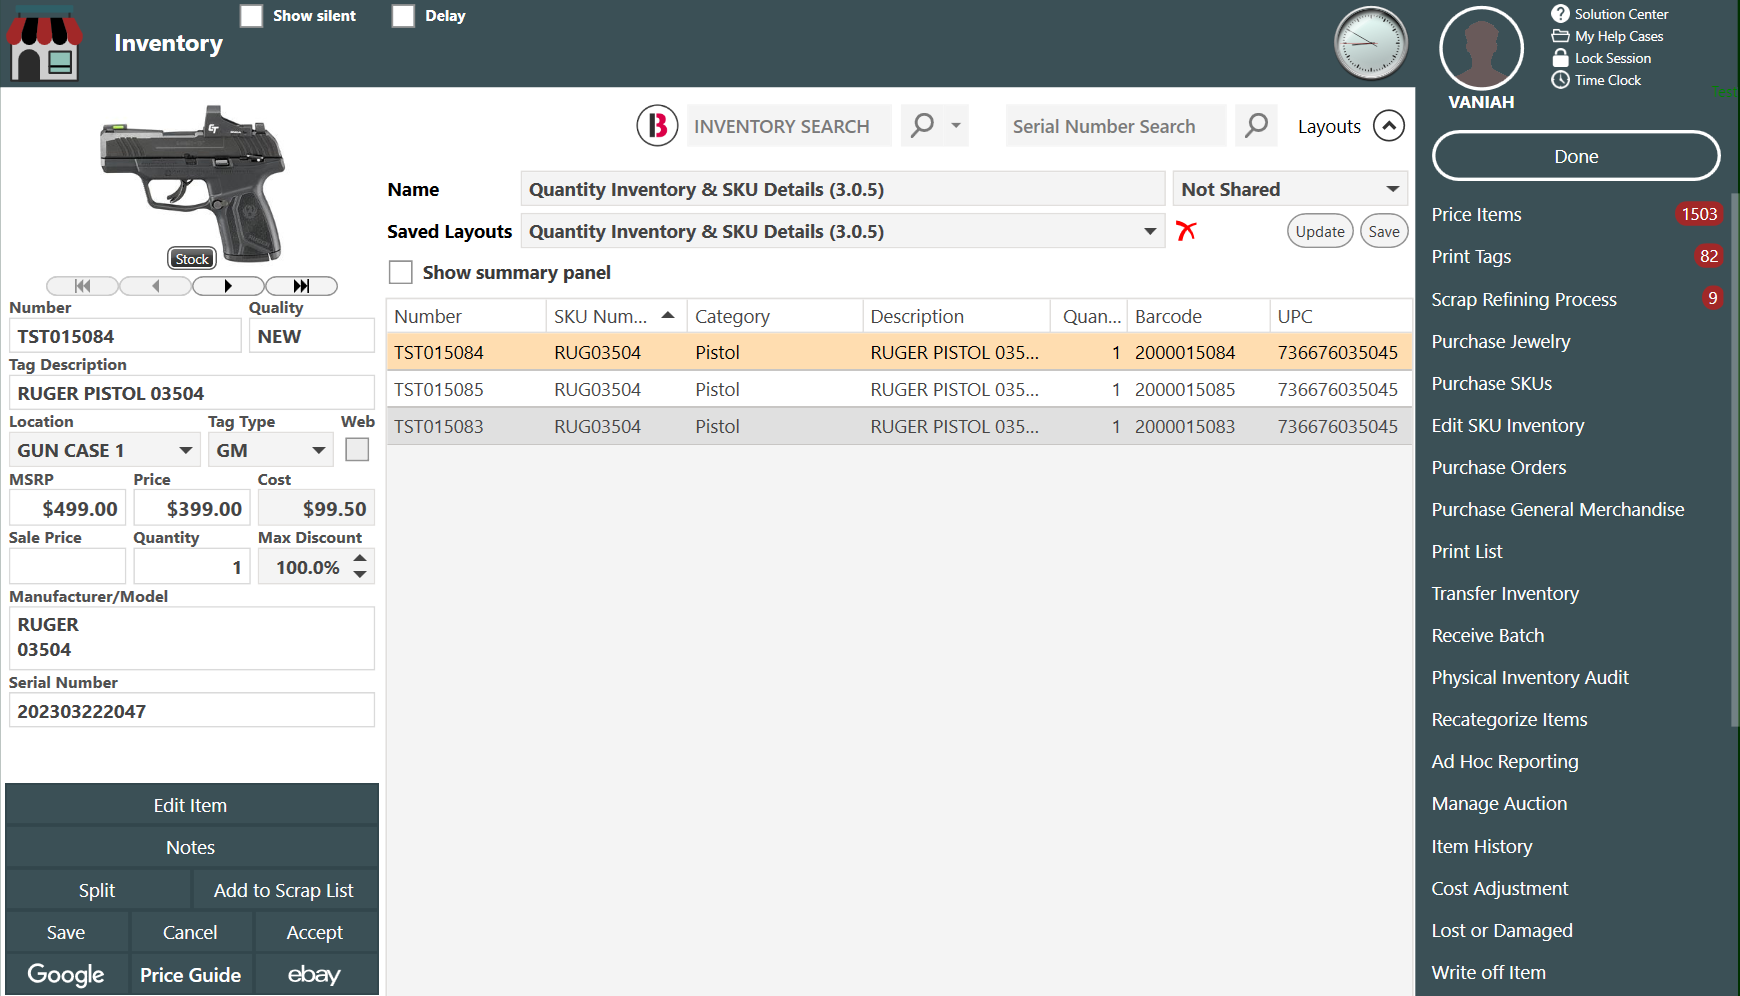Open Edit SKU Inventory

coord(1507,425)
